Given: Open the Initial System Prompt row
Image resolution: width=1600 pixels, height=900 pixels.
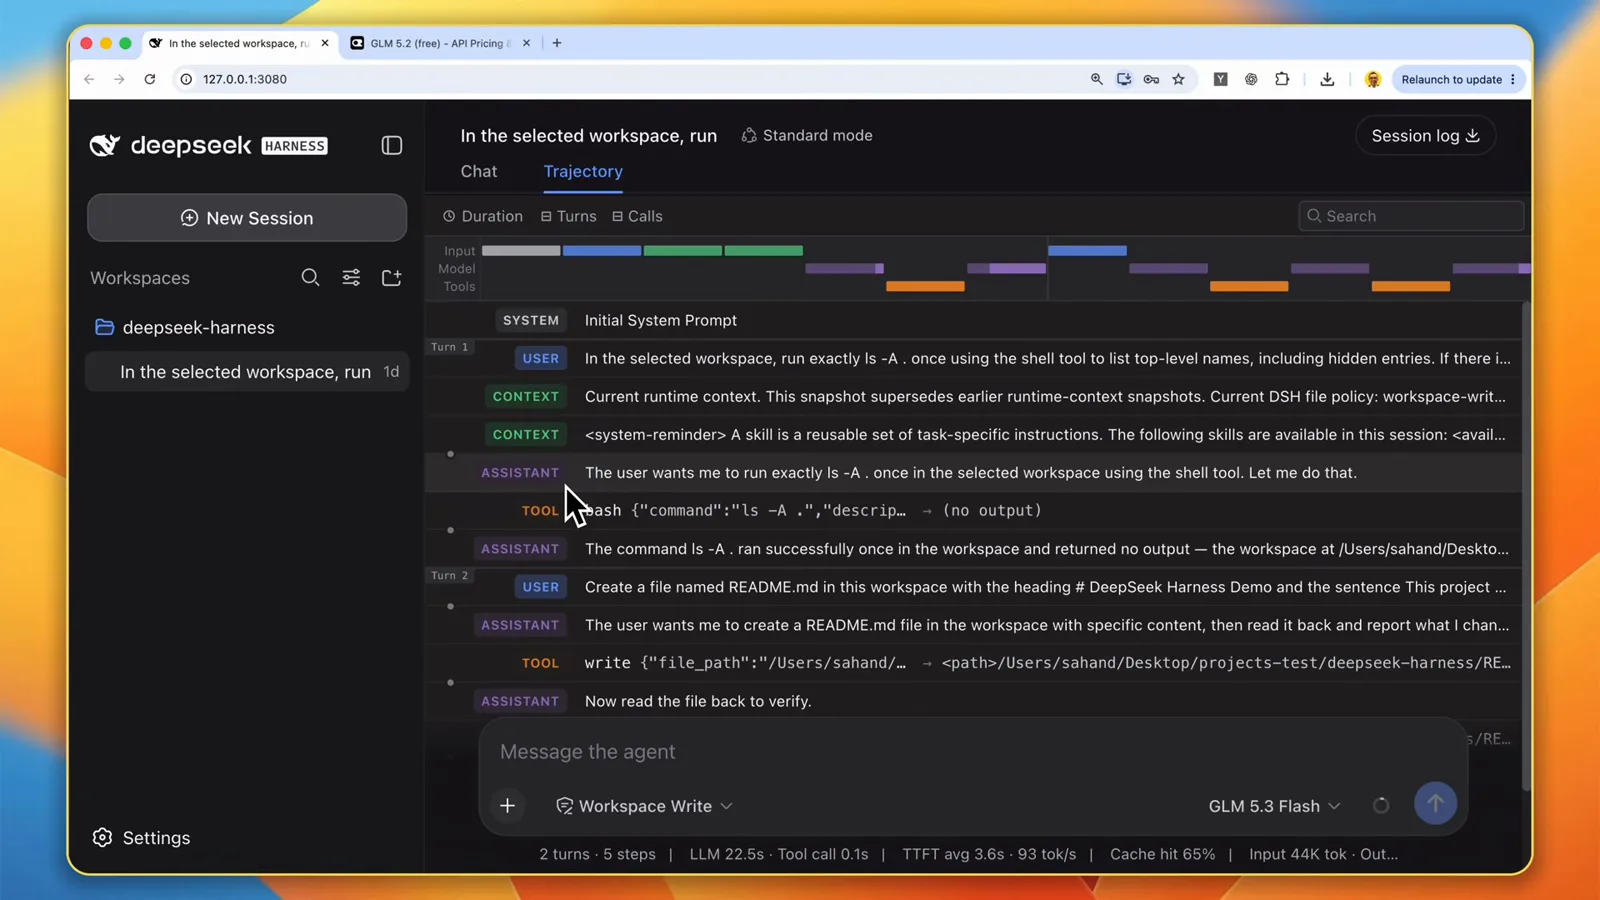Looking at the screenshot, I should click(973, 320).
